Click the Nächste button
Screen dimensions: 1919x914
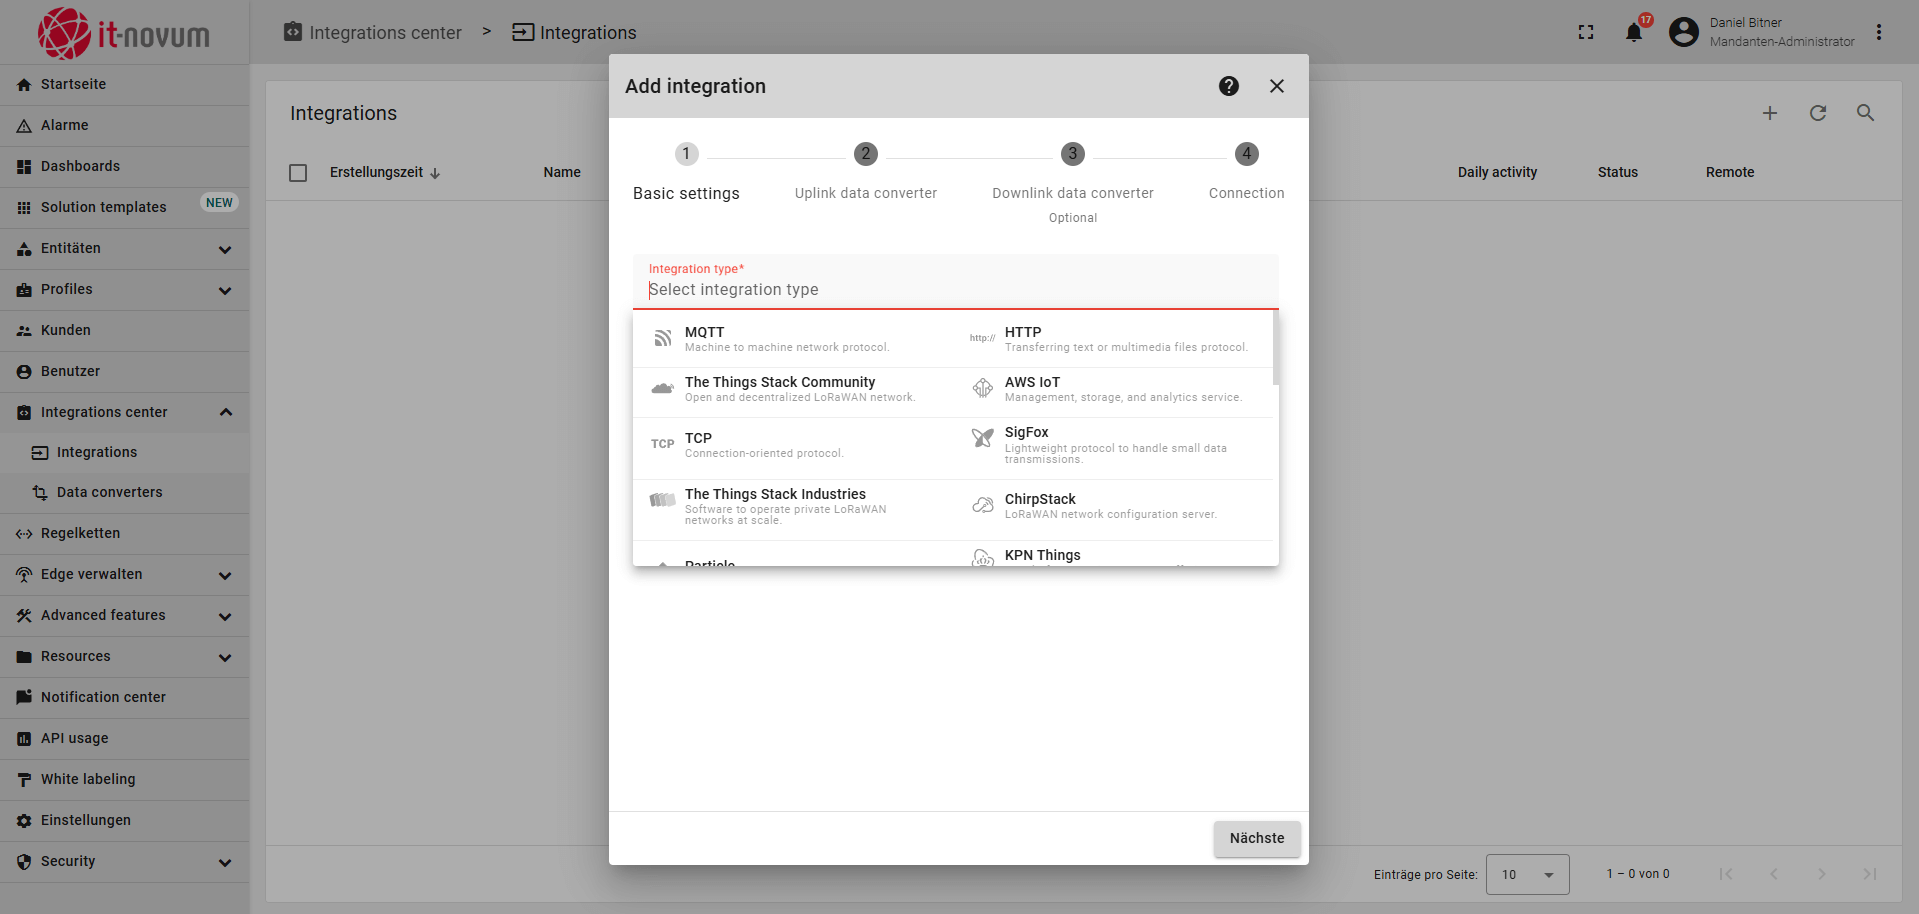click(x=1256, y=838)
